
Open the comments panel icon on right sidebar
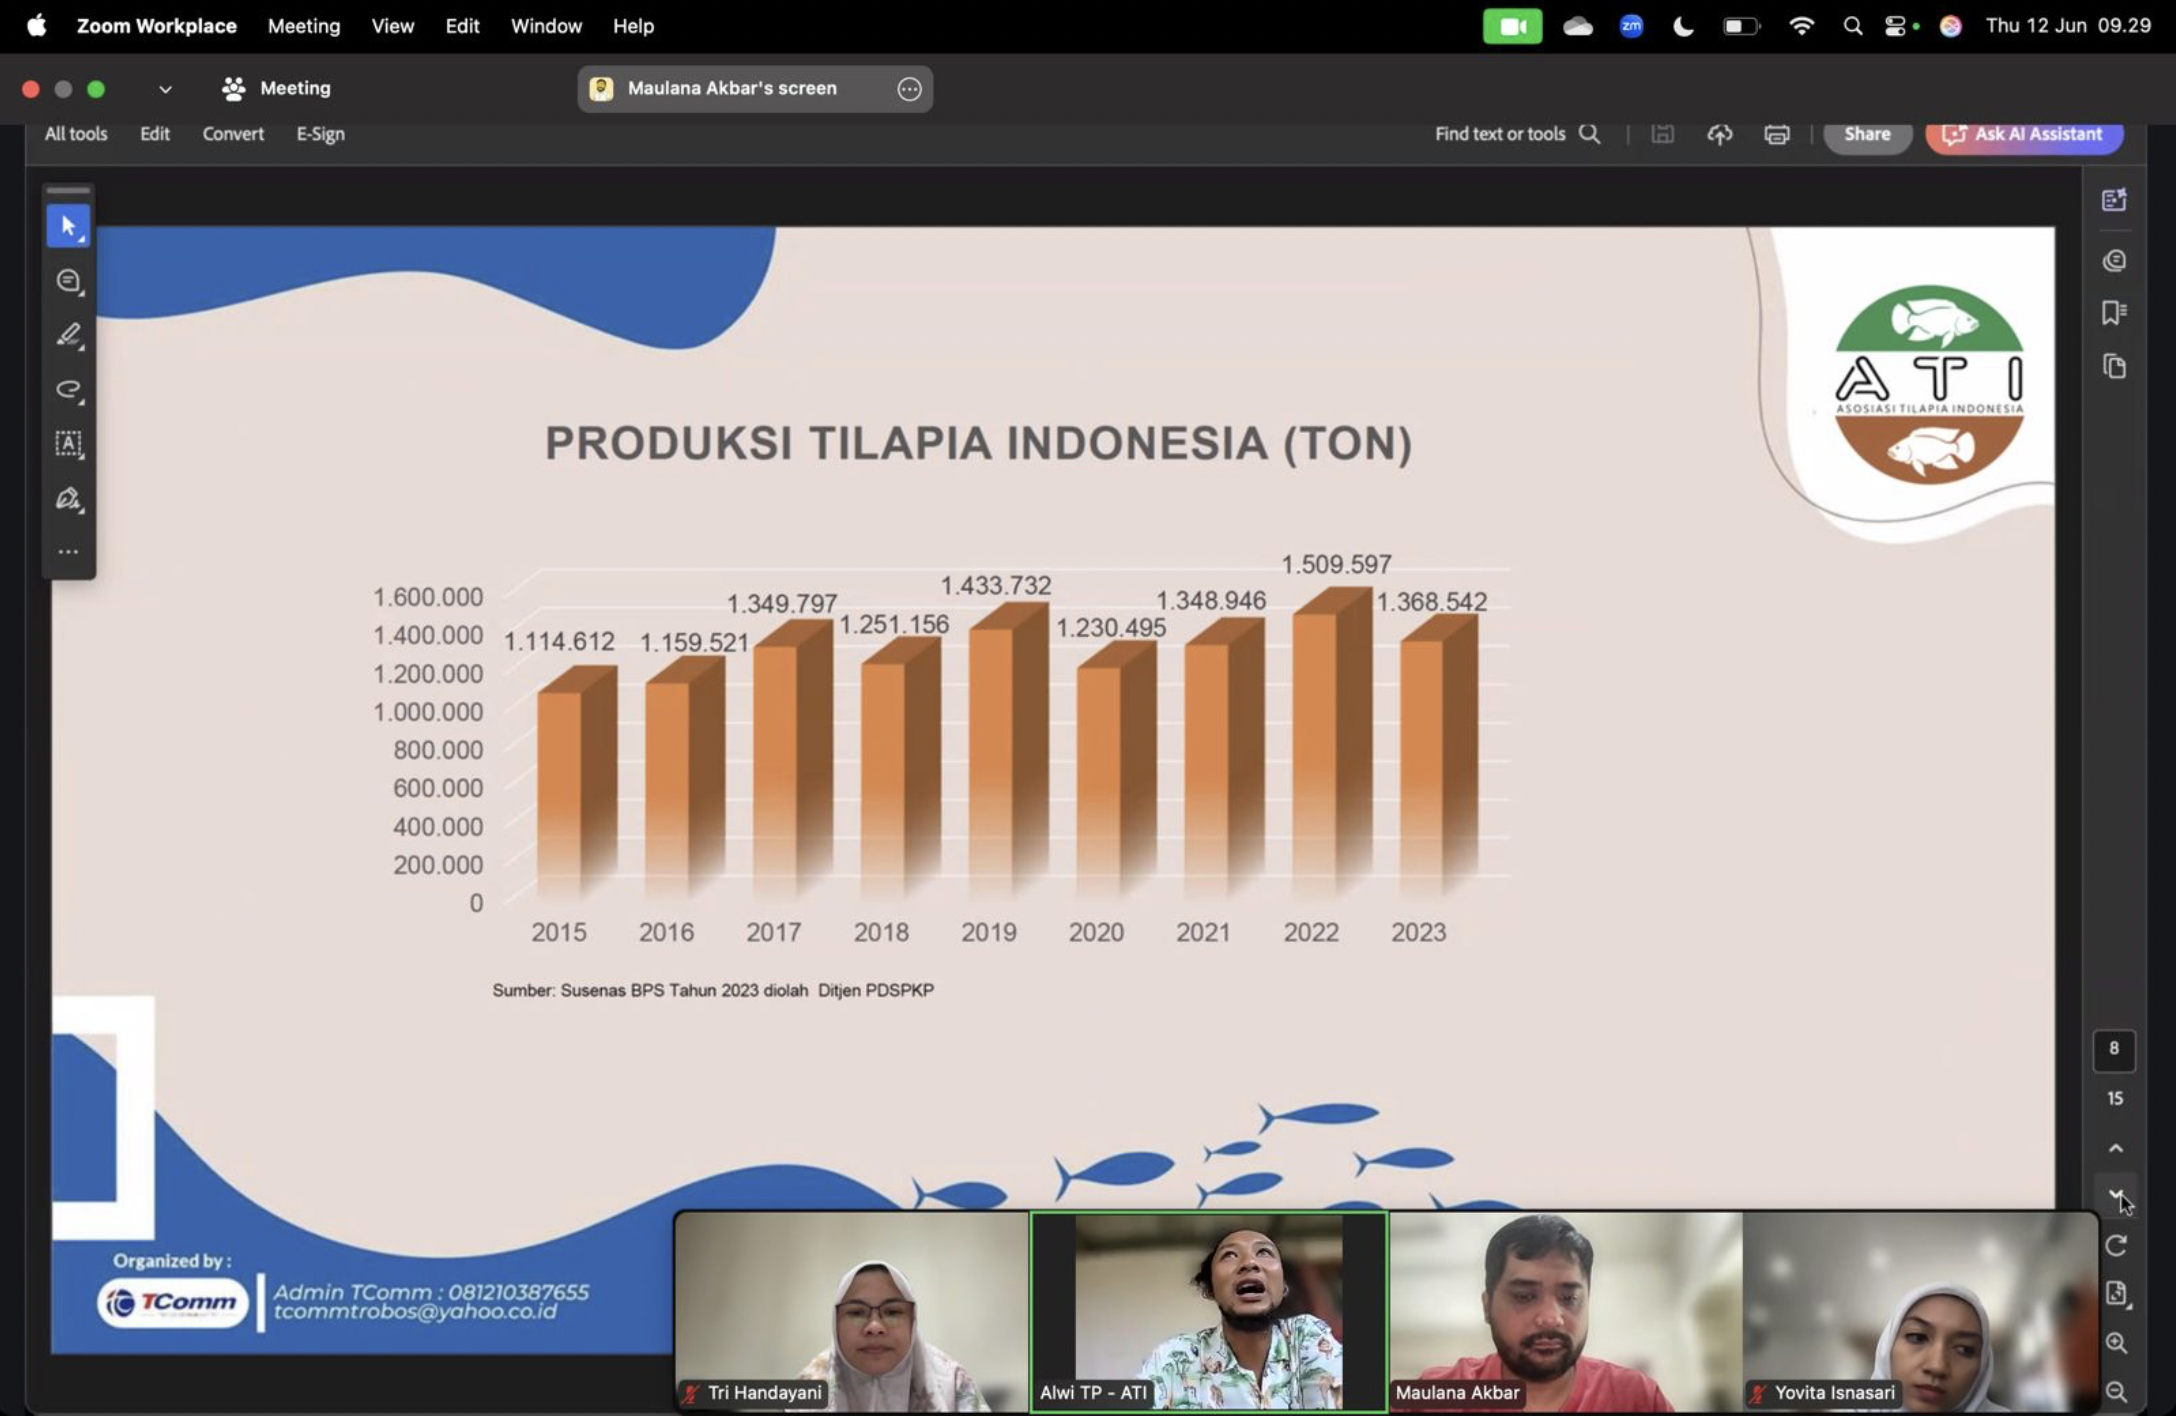2114,261
